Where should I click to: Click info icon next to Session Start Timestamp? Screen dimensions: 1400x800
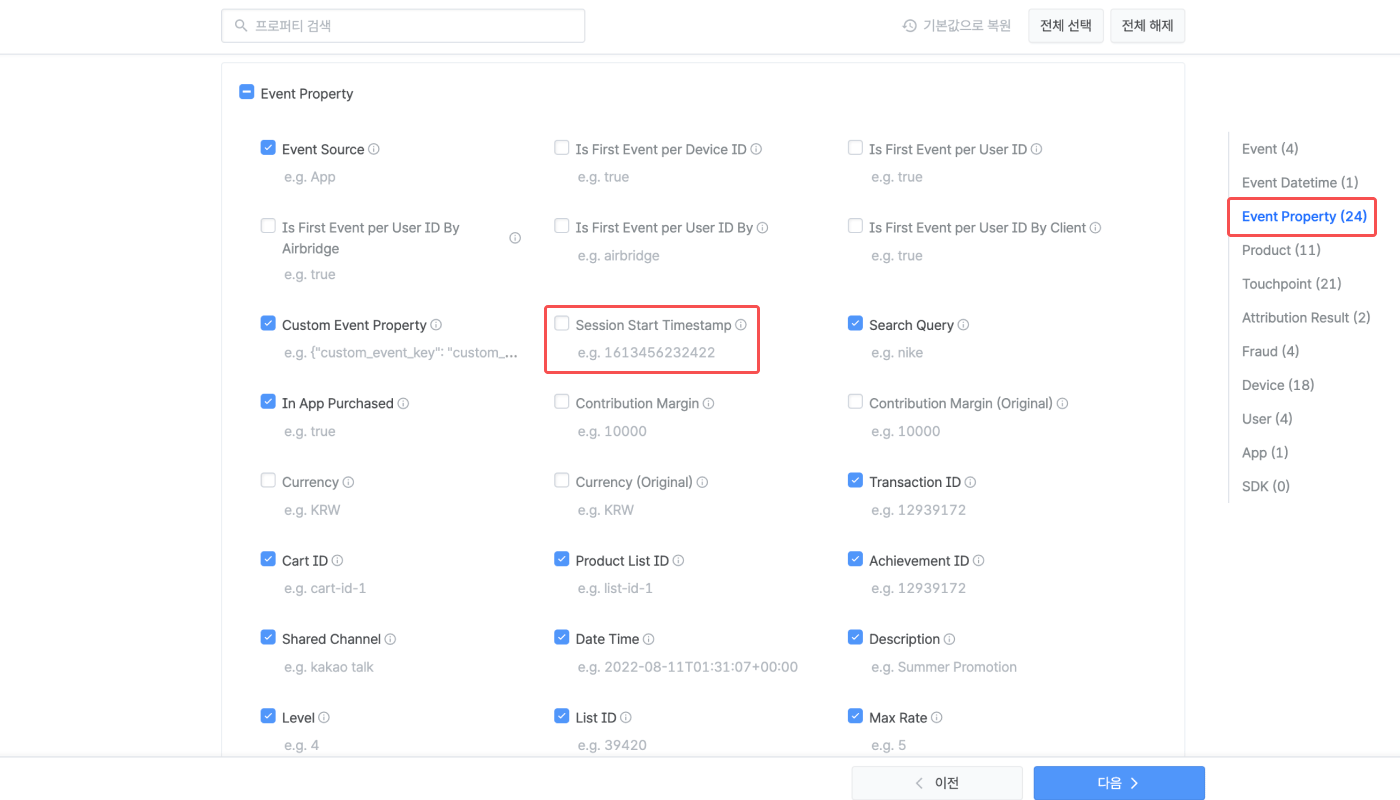tap(741, 325)
